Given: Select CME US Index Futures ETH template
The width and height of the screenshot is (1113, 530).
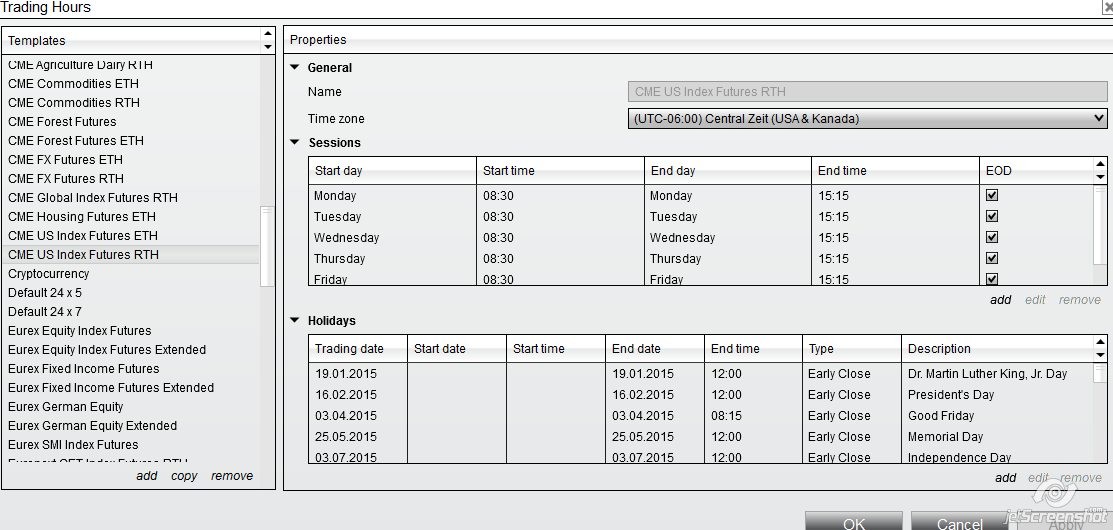Looking at the screenshot, I should tap(83, 236).
